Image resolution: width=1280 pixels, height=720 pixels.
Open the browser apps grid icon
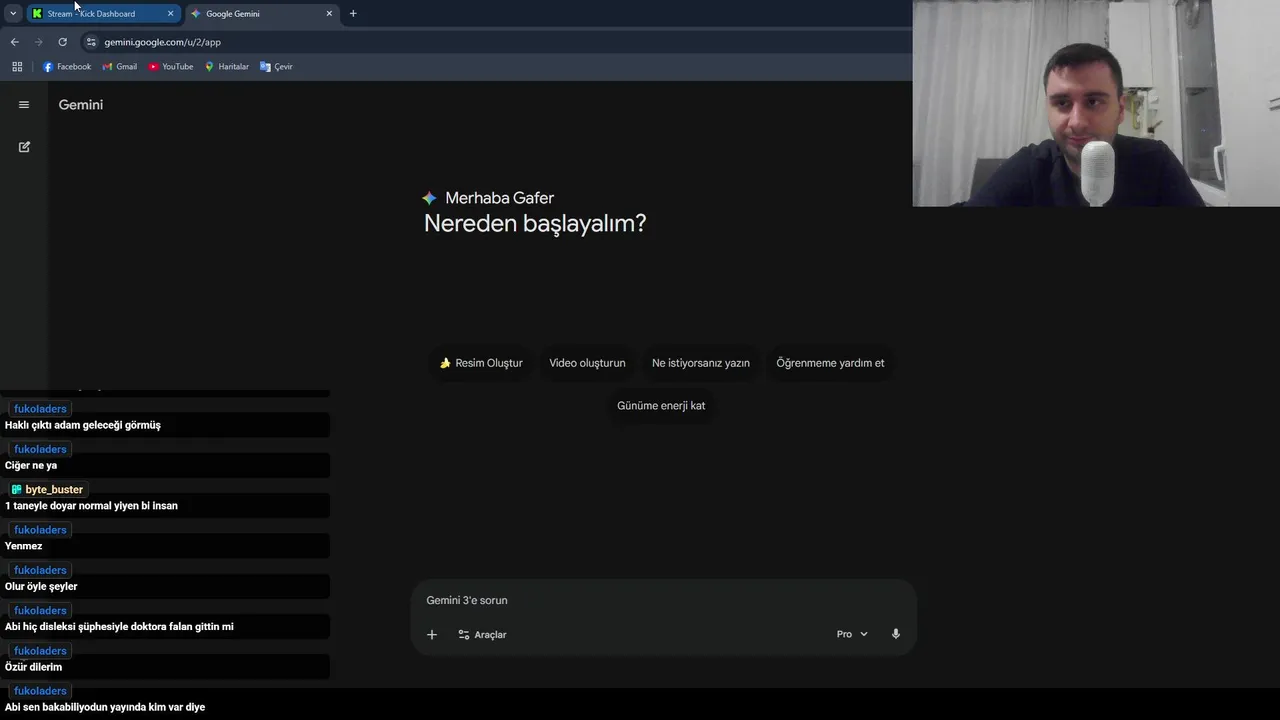coord(17,67)
